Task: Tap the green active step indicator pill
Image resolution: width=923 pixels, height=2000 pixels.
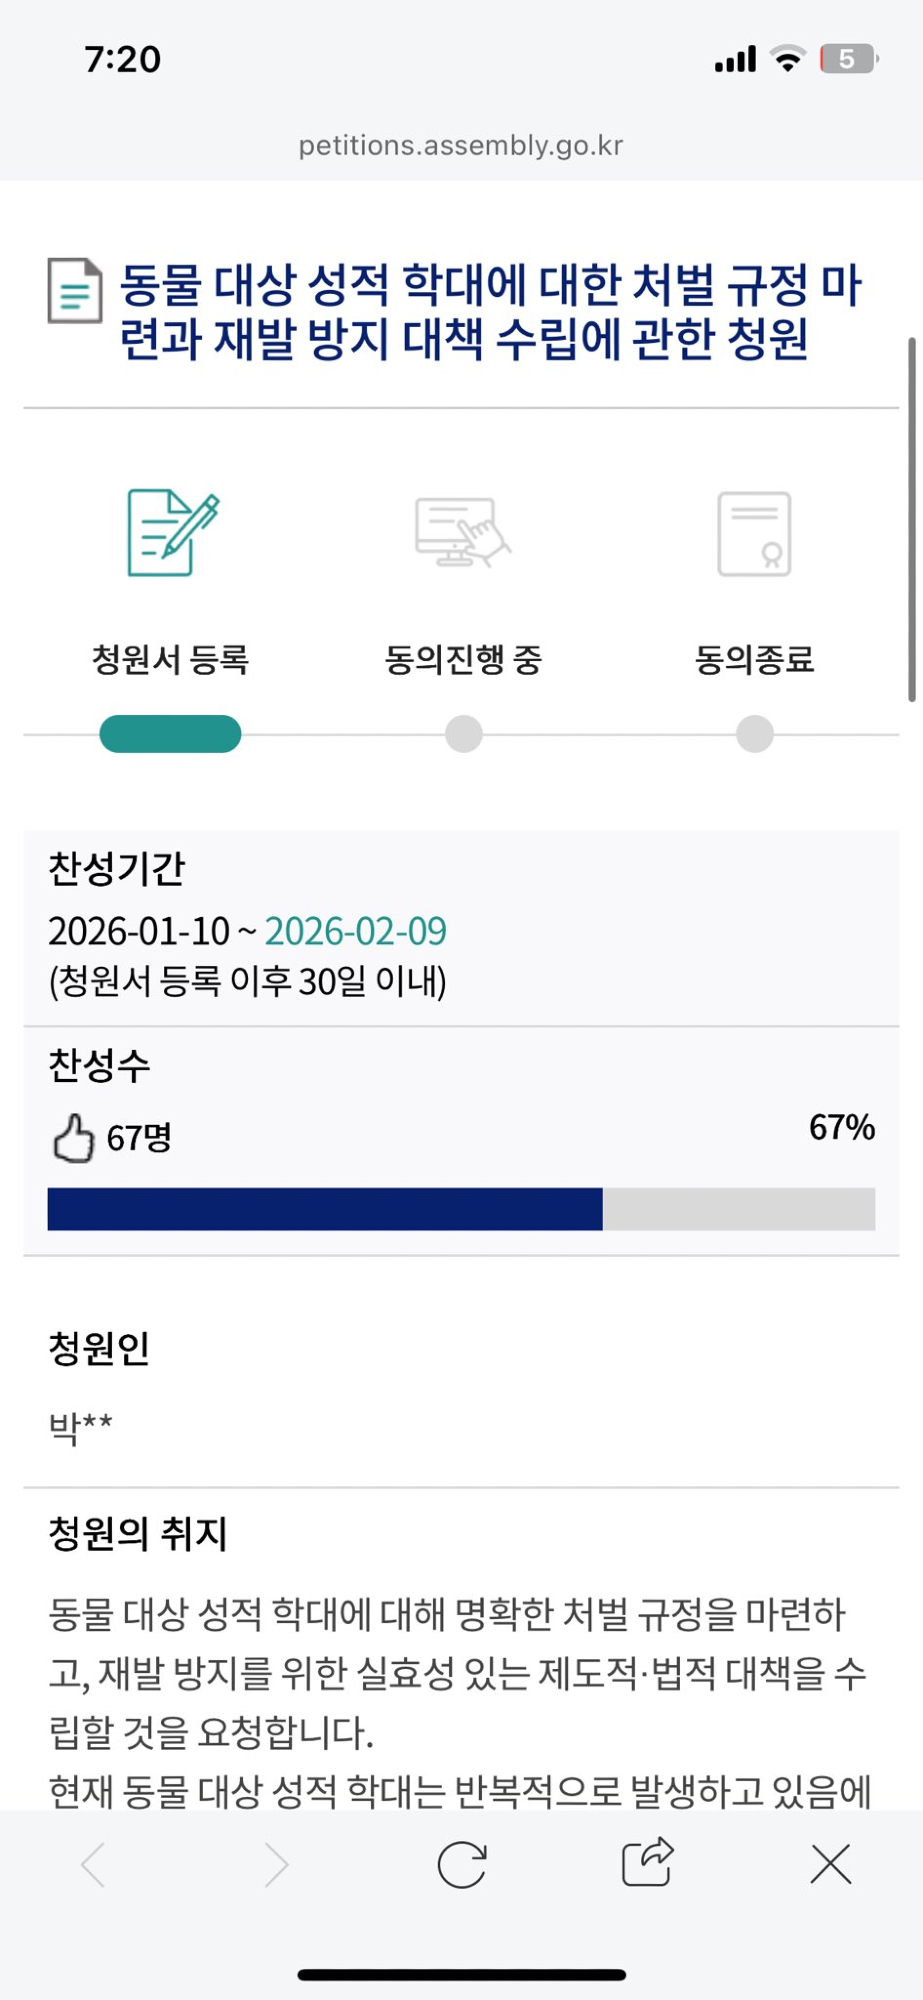Action: pos(170,734)
